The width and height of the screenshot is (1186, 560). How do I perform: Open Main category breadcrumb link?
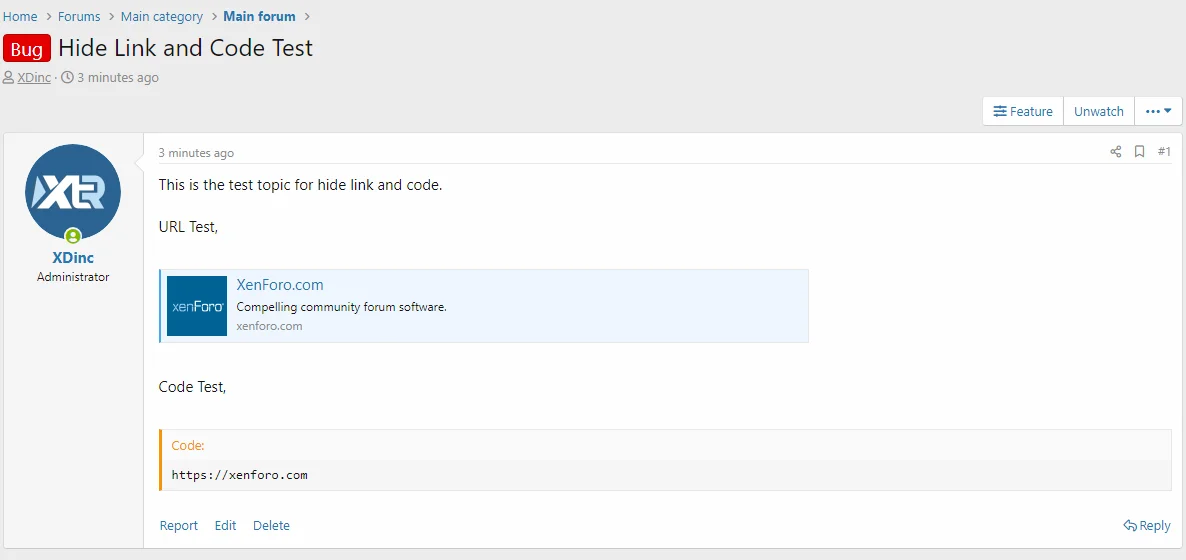click(161, 17)
